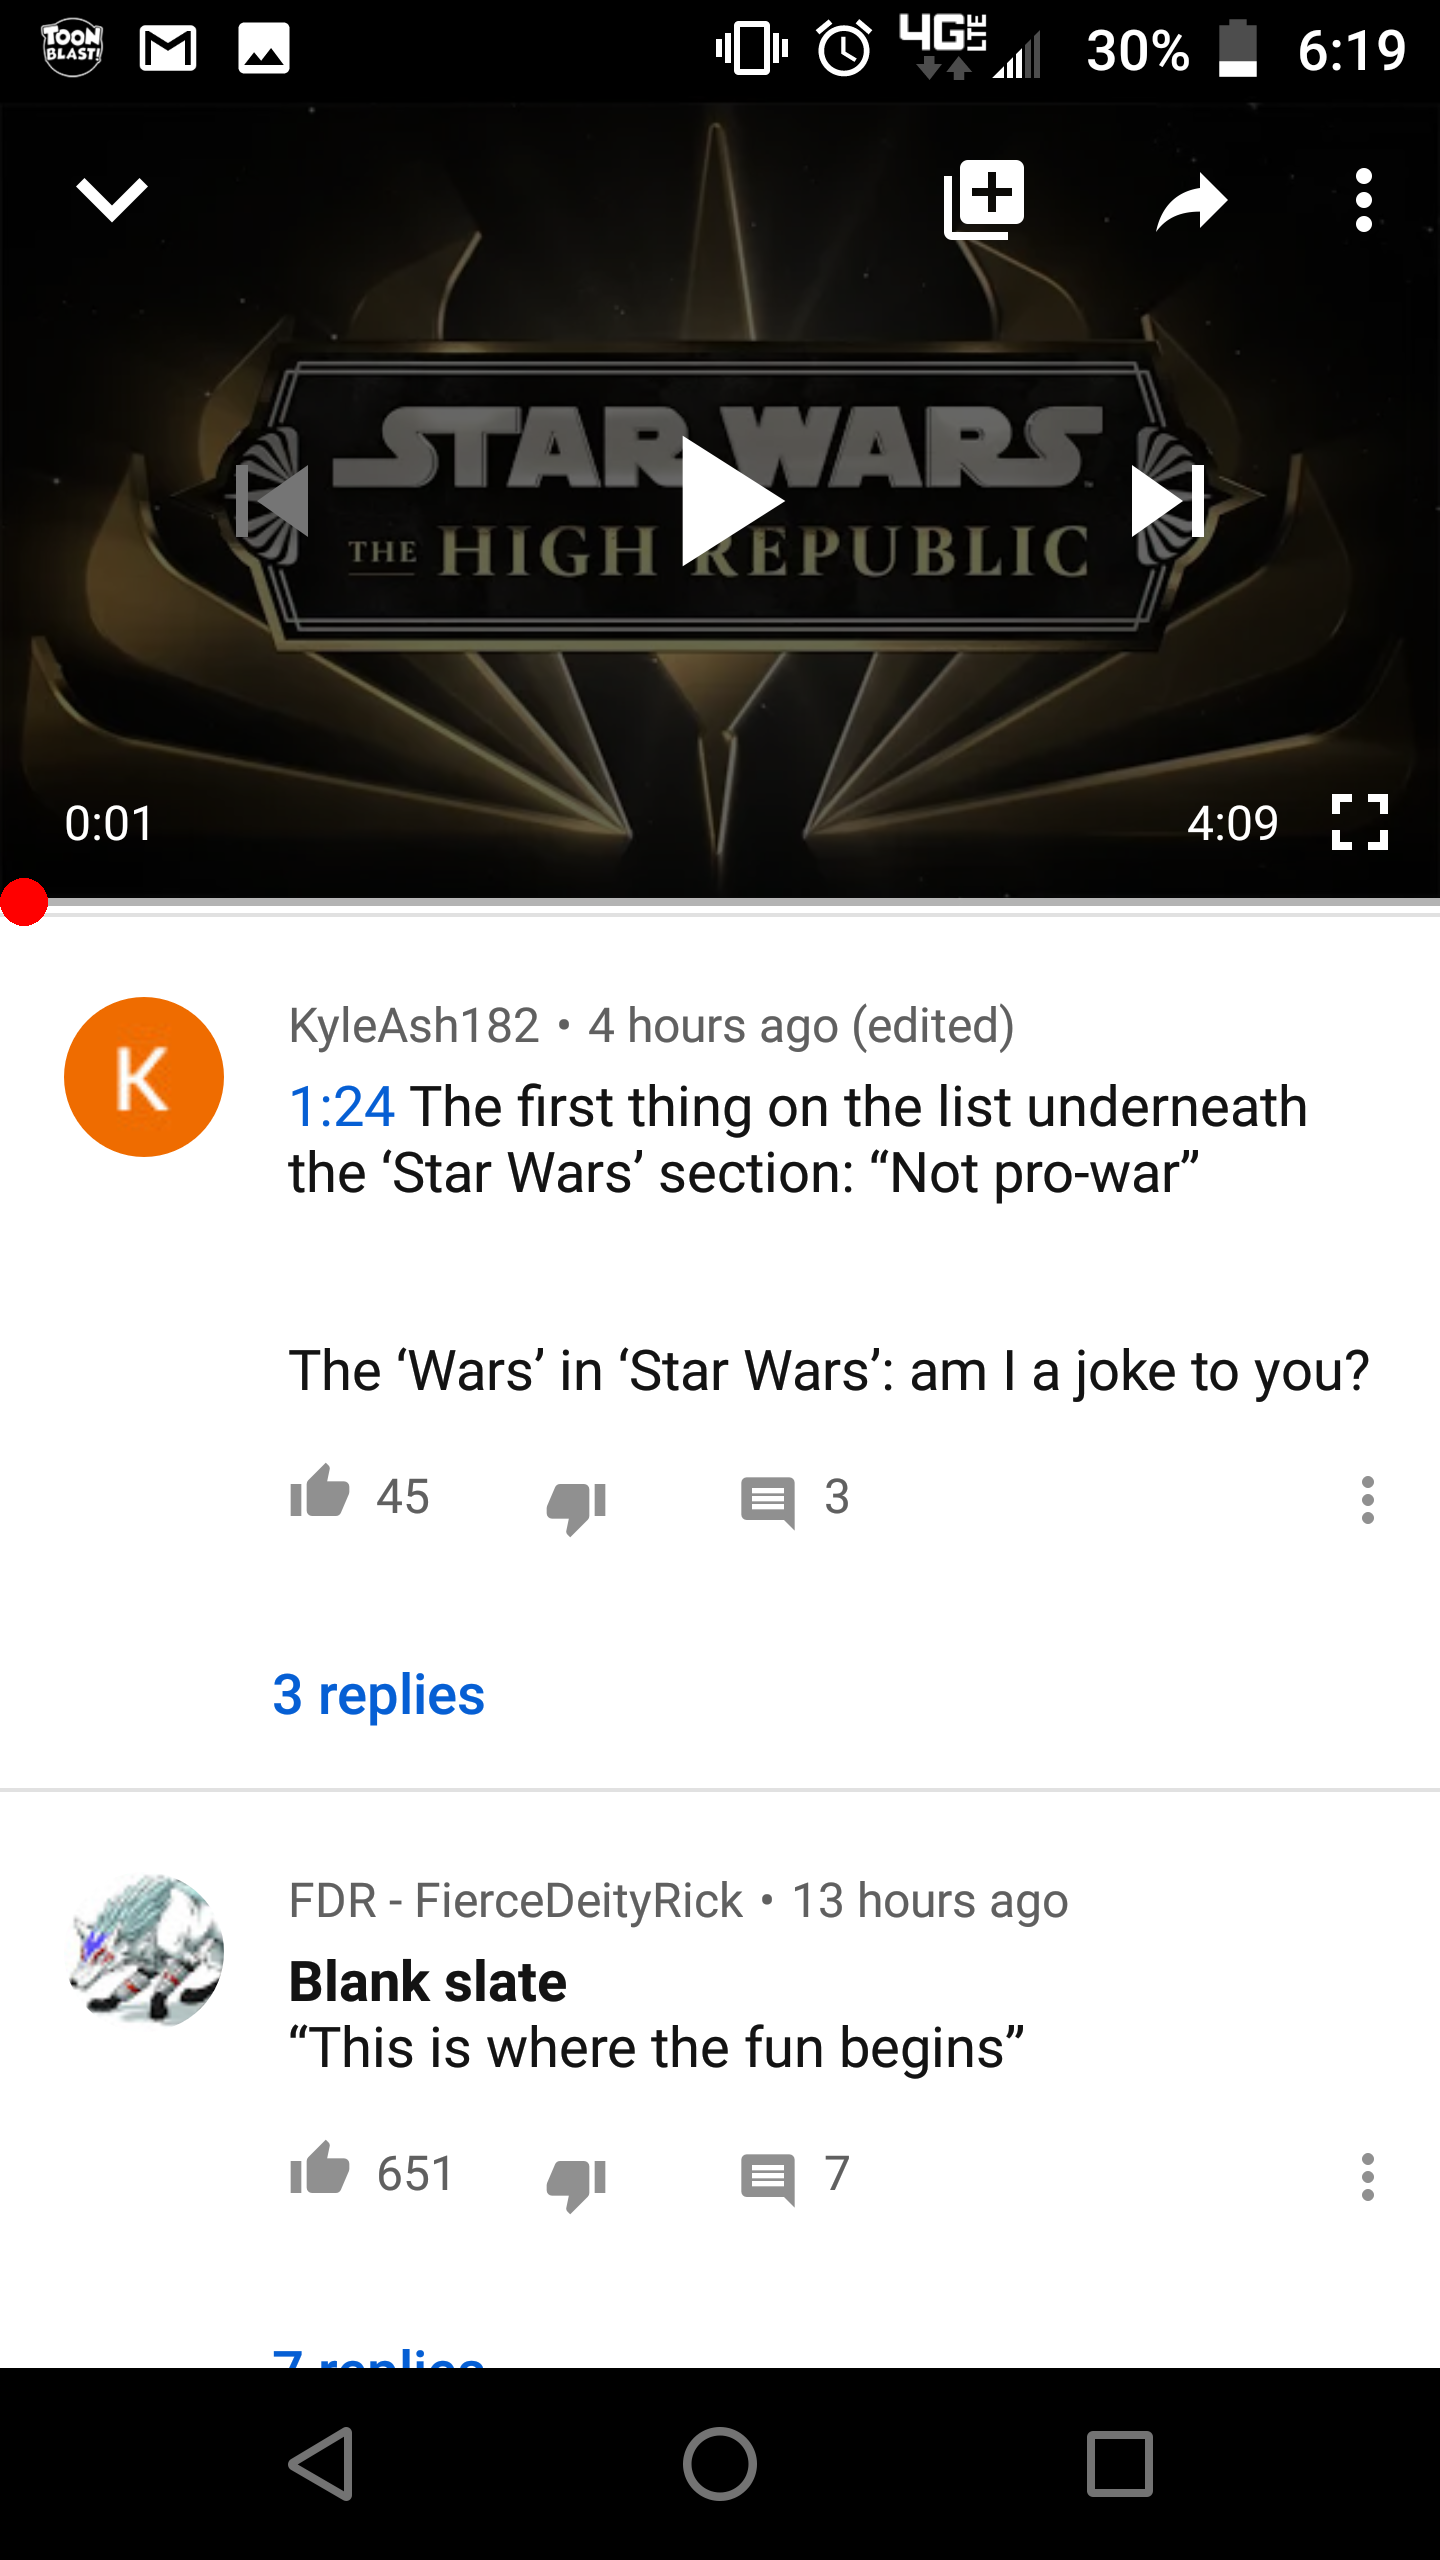Reply to KyleAsh182's comment via comment icon
The width and height of the screenshot is (1440, 2560).
pos(768,1502)
